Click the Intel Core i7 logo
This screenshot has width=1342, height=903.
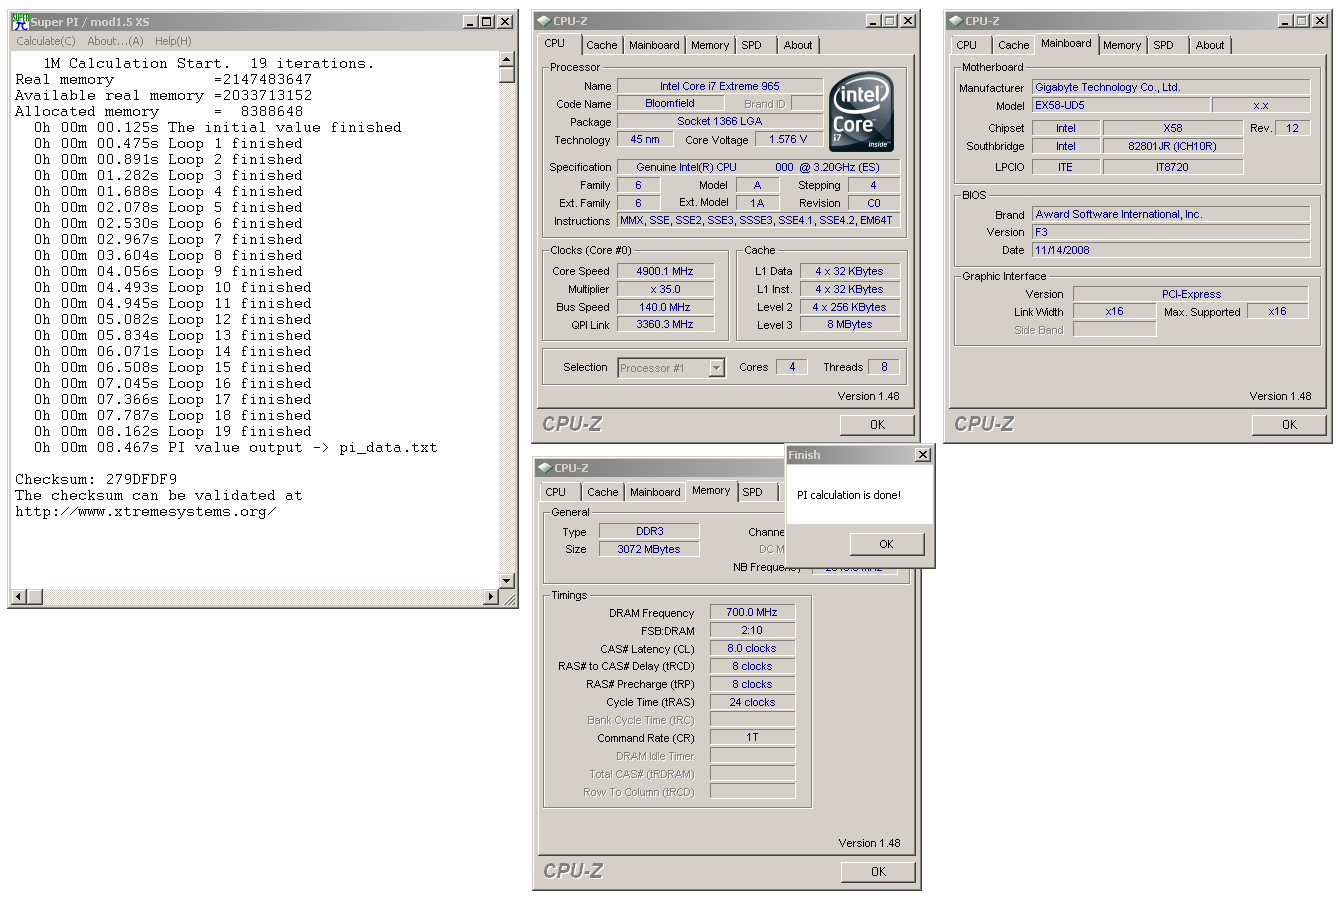coord(861,112)
